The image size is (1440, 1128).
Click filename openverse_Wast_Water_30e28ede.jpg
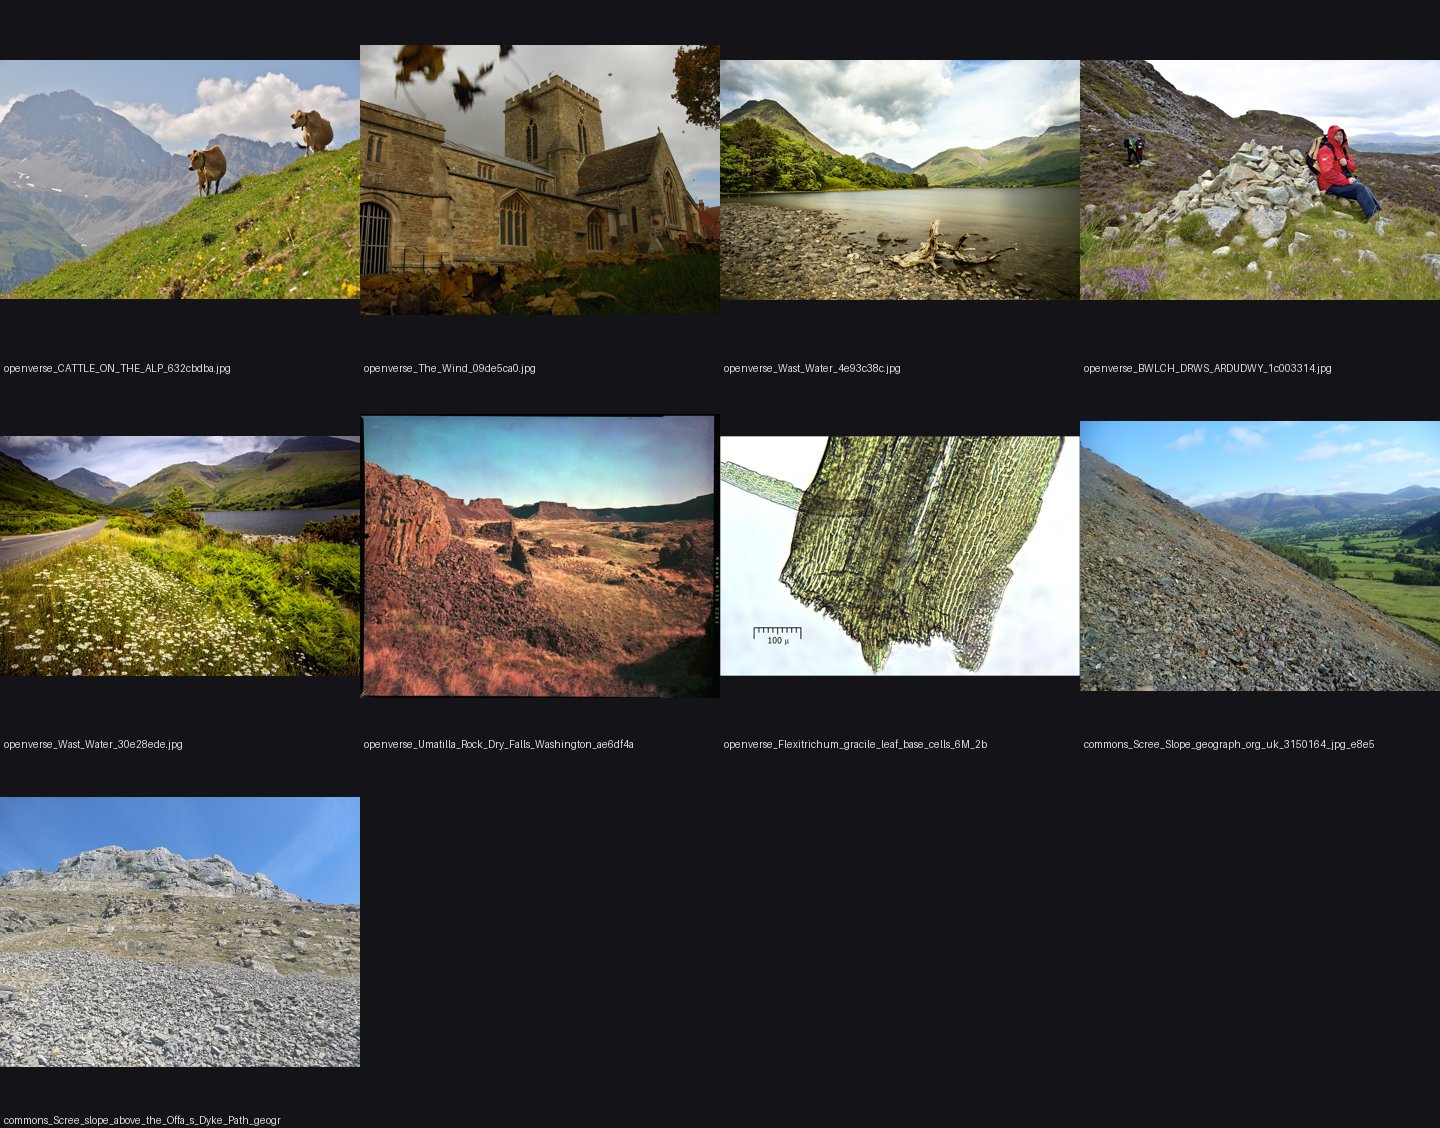(x=93, y=744)
